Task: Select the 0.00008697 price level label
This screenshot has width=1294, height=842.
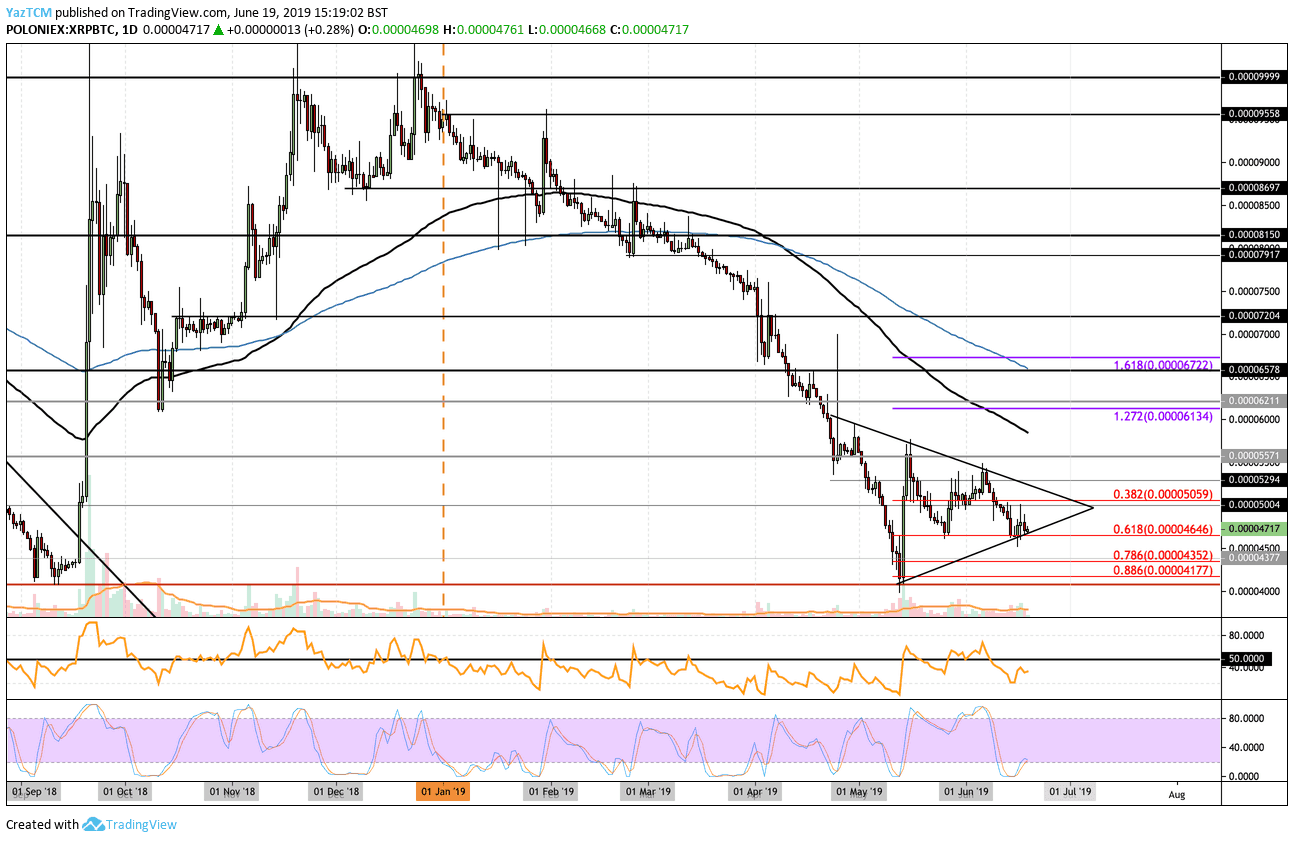Action: pos(1255,187)
